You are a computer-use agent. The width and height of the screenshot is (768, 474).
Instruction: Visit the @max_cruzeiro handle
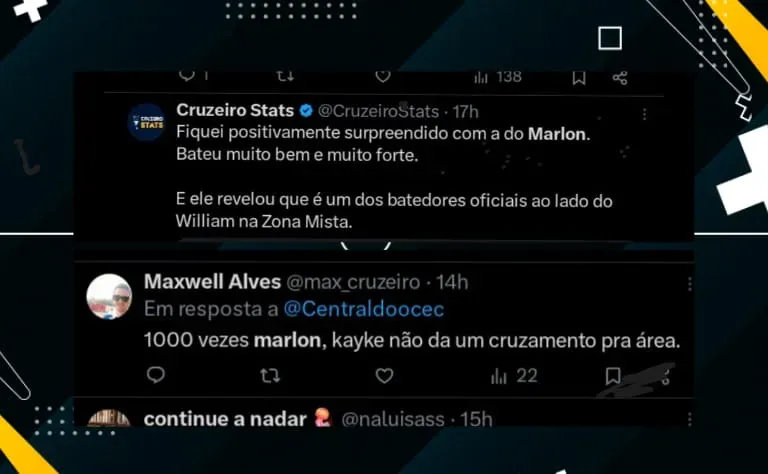tap(353, 283)
